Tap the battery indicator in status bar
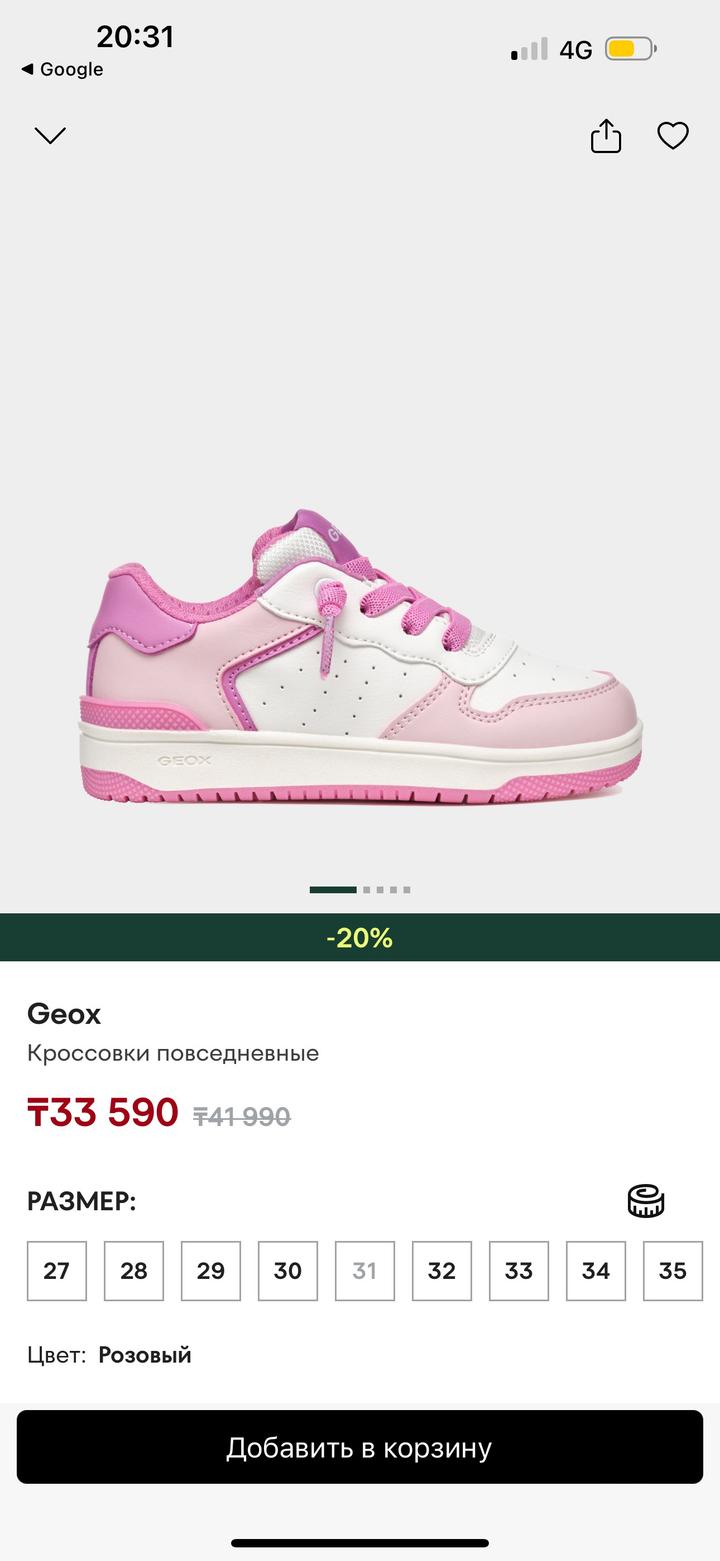Viewport: 720px width, 1561px height. point(632,49)
